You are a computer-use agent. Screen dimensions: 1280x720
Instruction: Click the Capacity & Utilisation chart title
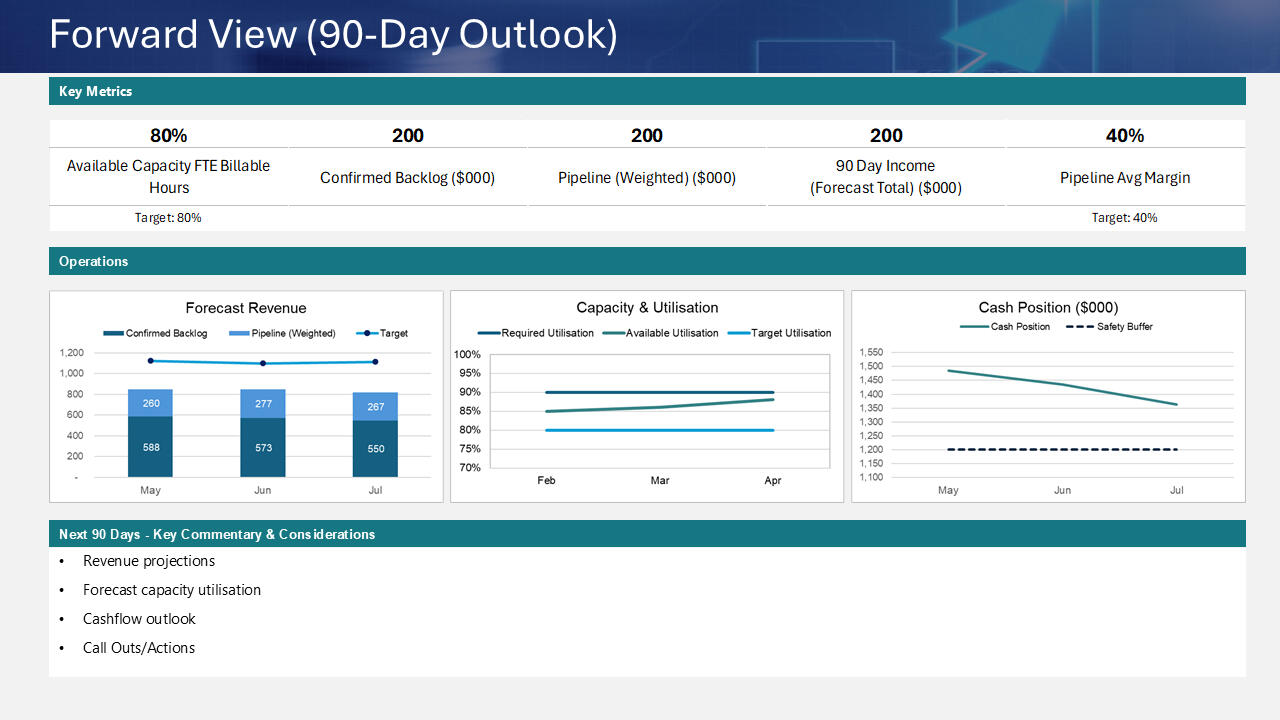[647, 308]
